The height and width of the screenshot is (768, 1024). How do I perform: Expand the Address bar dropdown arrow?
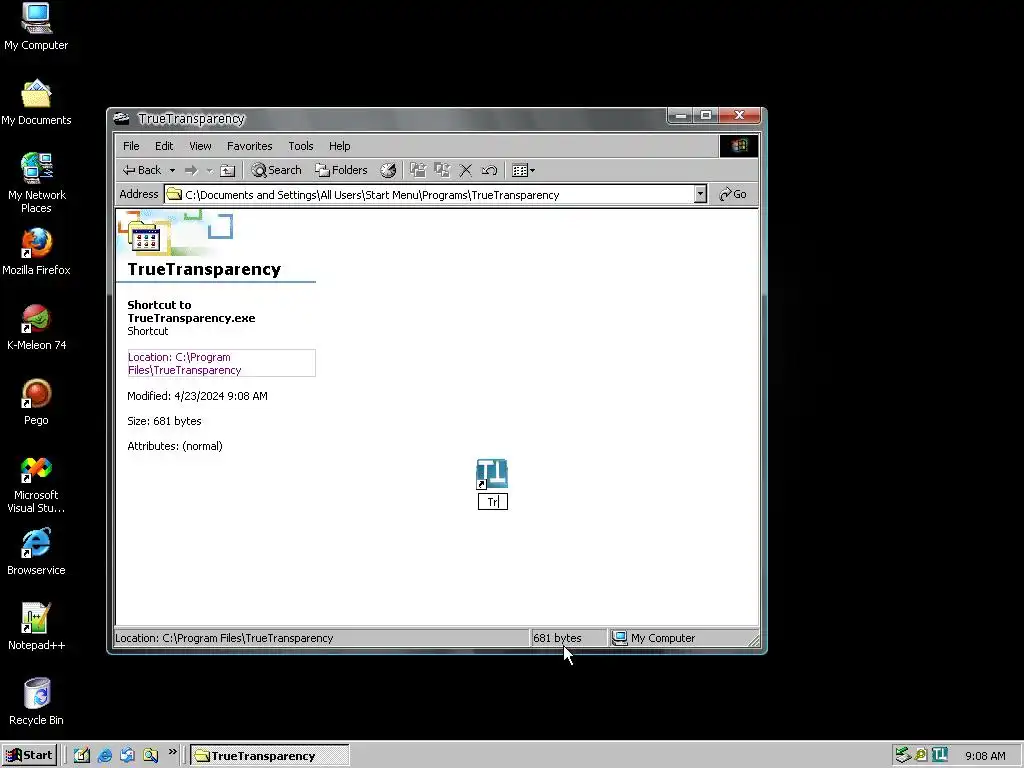pyautogui.click(x=700, y=194)
